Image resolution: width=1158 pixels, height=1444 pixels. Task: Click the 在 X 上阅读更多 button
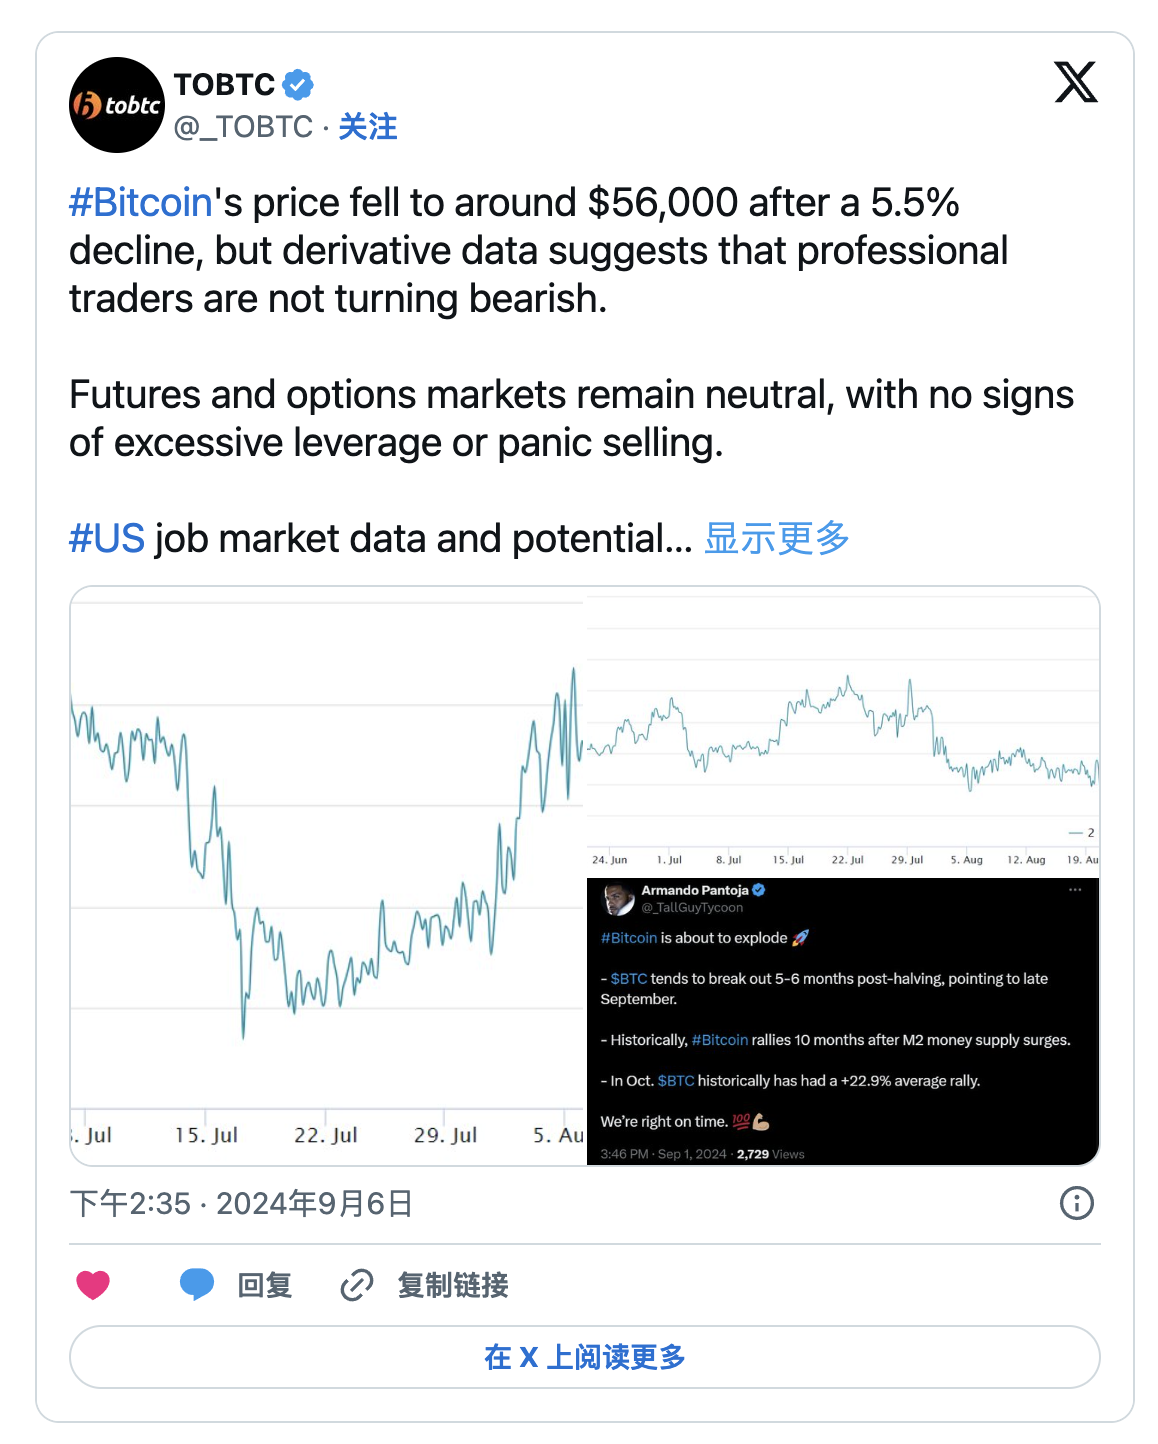click(x=585, y=1357)
